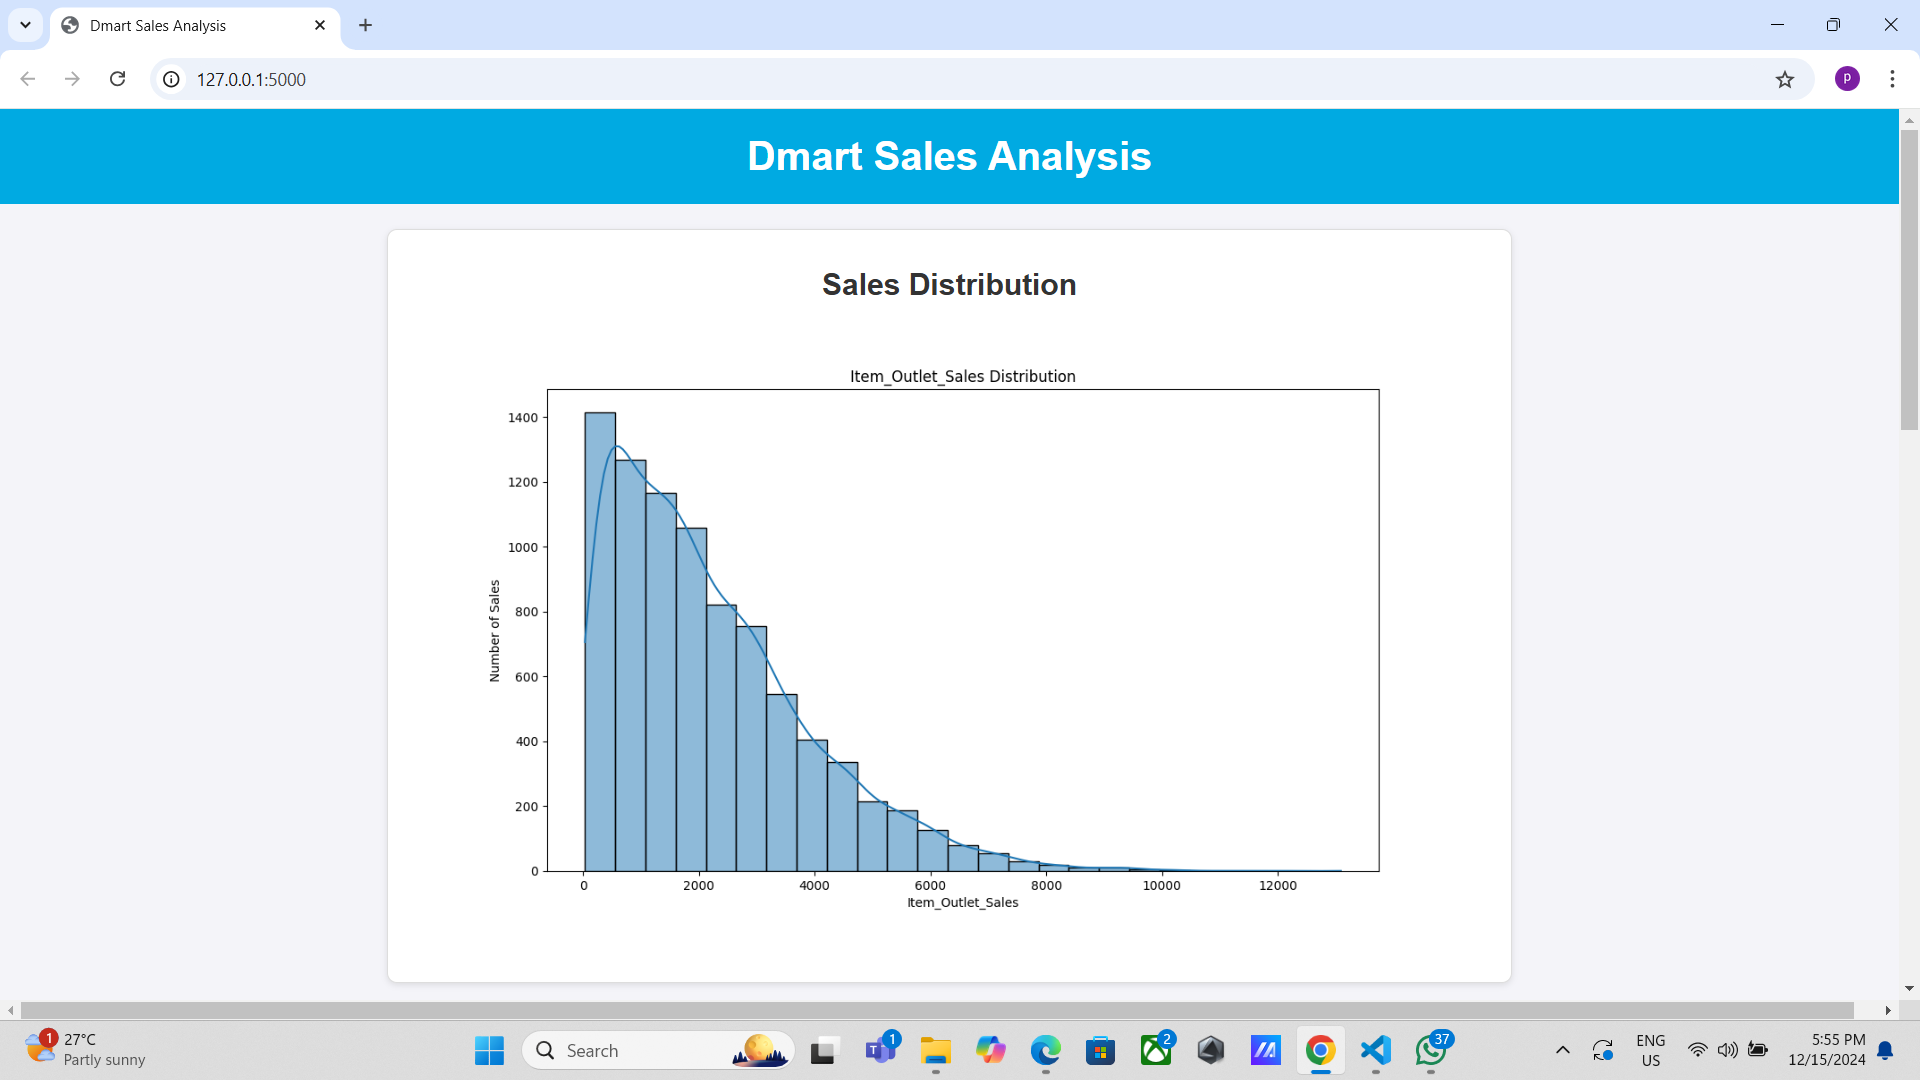Open Copilot from the taskbar
Image resolution: width=1920 pixels, height=1080 pixels.
point(991,1051)
